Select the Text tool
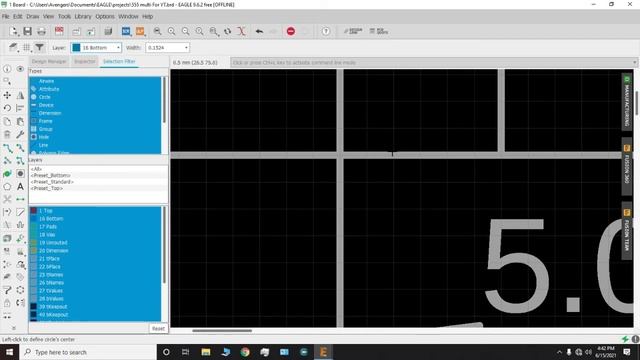 pos(20,187)
